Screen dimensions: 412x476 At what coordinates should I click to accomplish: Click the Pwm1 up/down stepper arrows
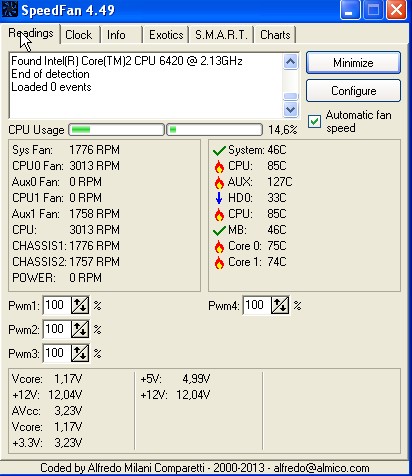pyautogui.click(x=80, y=305)
